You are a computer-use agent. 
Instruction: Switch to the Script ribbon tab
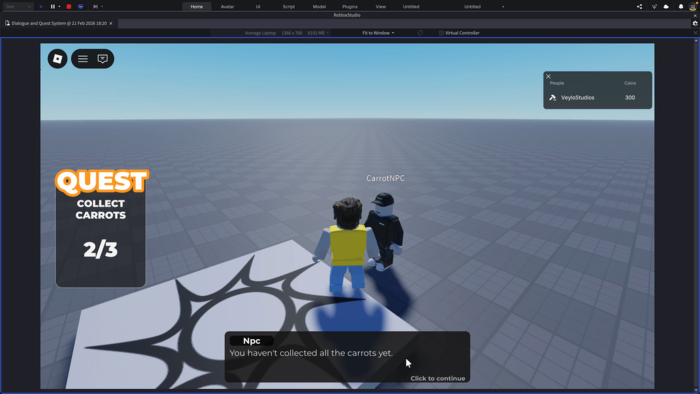click(288, 7)
